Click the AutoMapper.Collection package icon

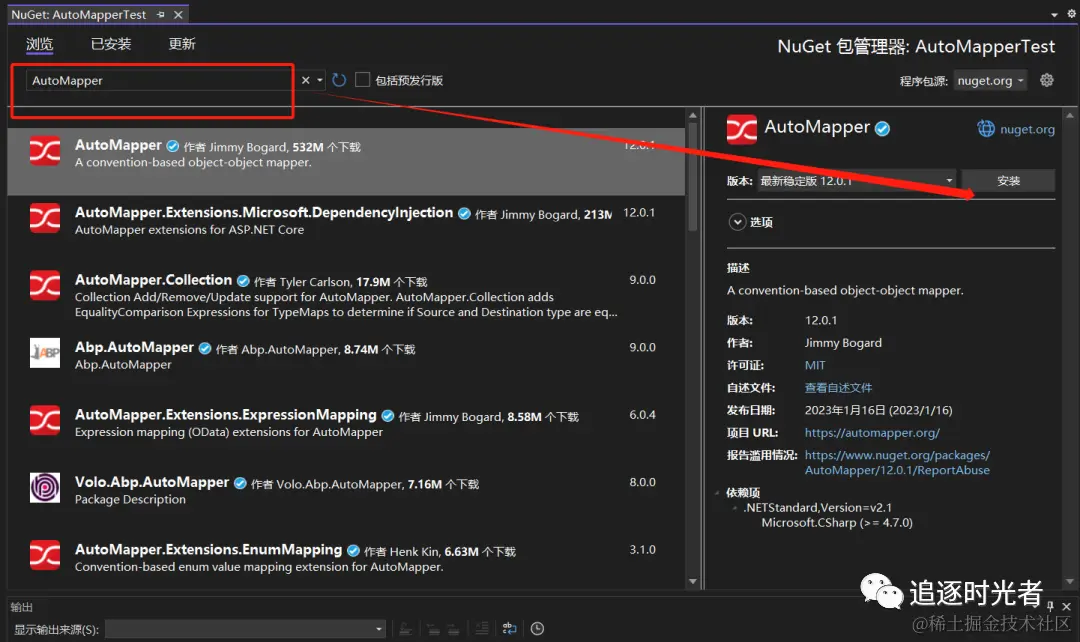click(45, 286)
